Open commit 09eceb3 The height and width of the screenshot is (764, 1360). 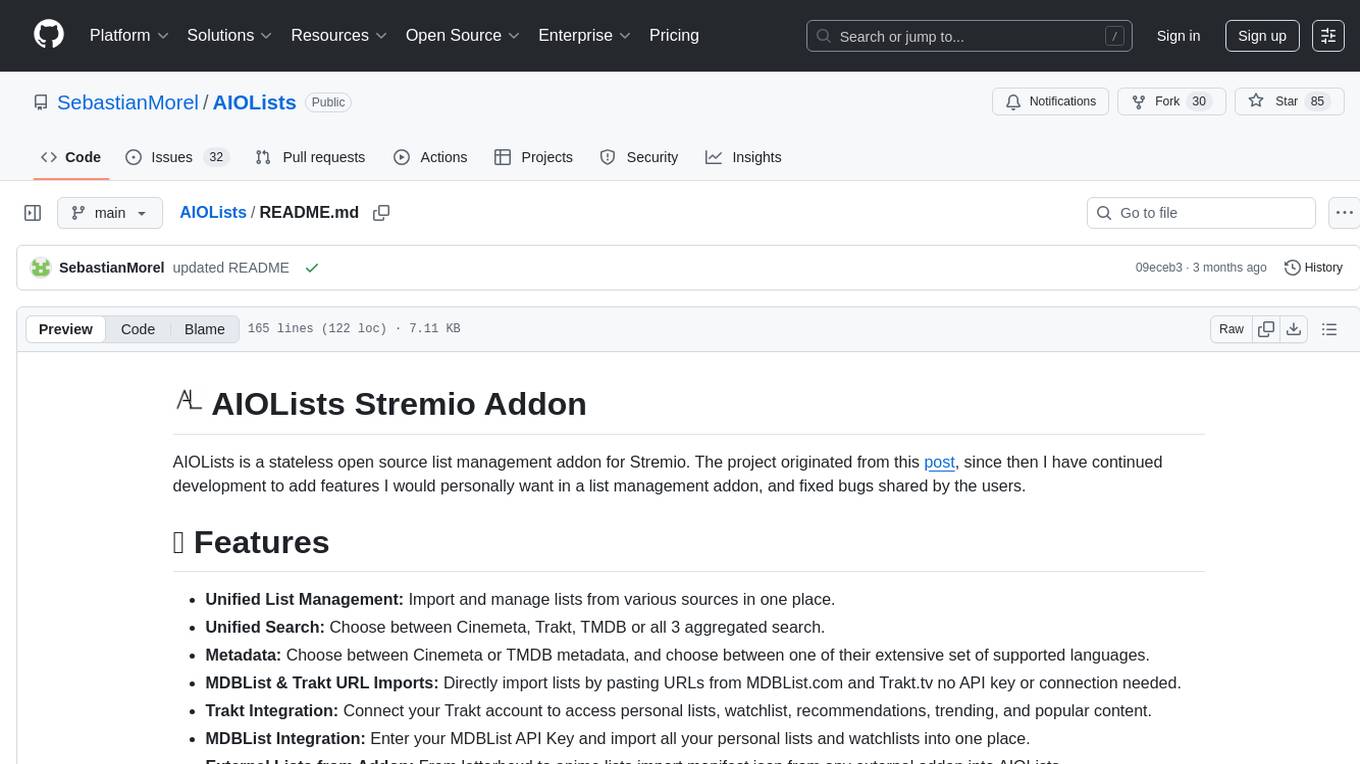coord(1159,268)
